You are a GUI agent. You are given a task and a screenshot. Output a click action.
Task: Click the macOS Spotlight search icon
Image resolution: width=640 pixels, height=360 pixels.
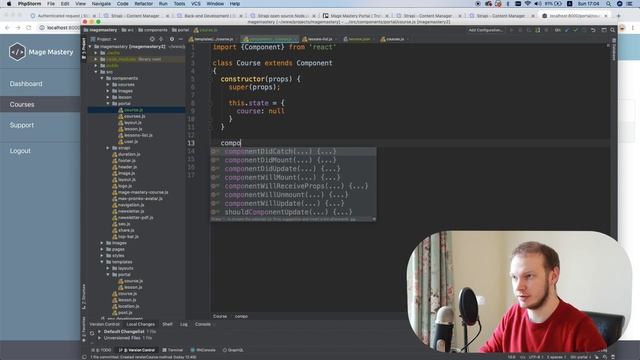(608, 4)
